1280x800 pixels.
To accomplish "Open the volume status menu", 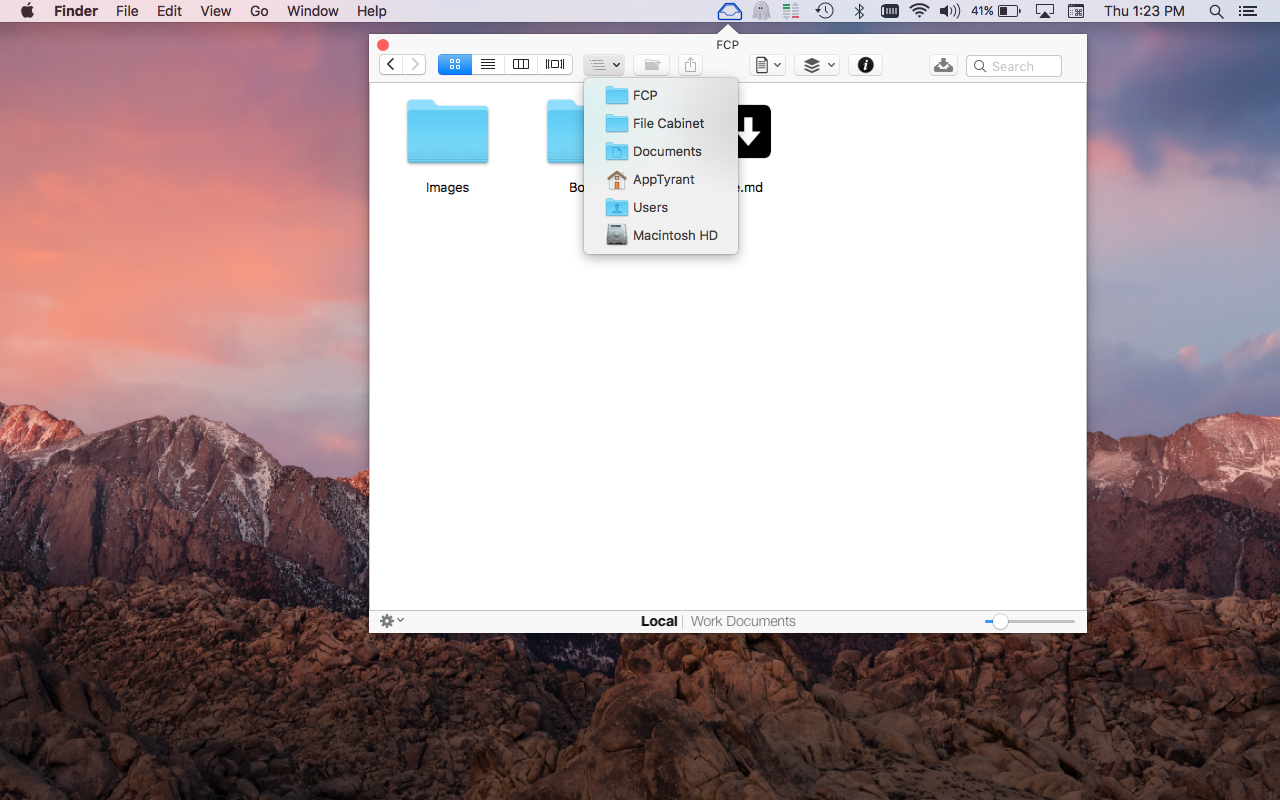I will (x=950, y=11).
